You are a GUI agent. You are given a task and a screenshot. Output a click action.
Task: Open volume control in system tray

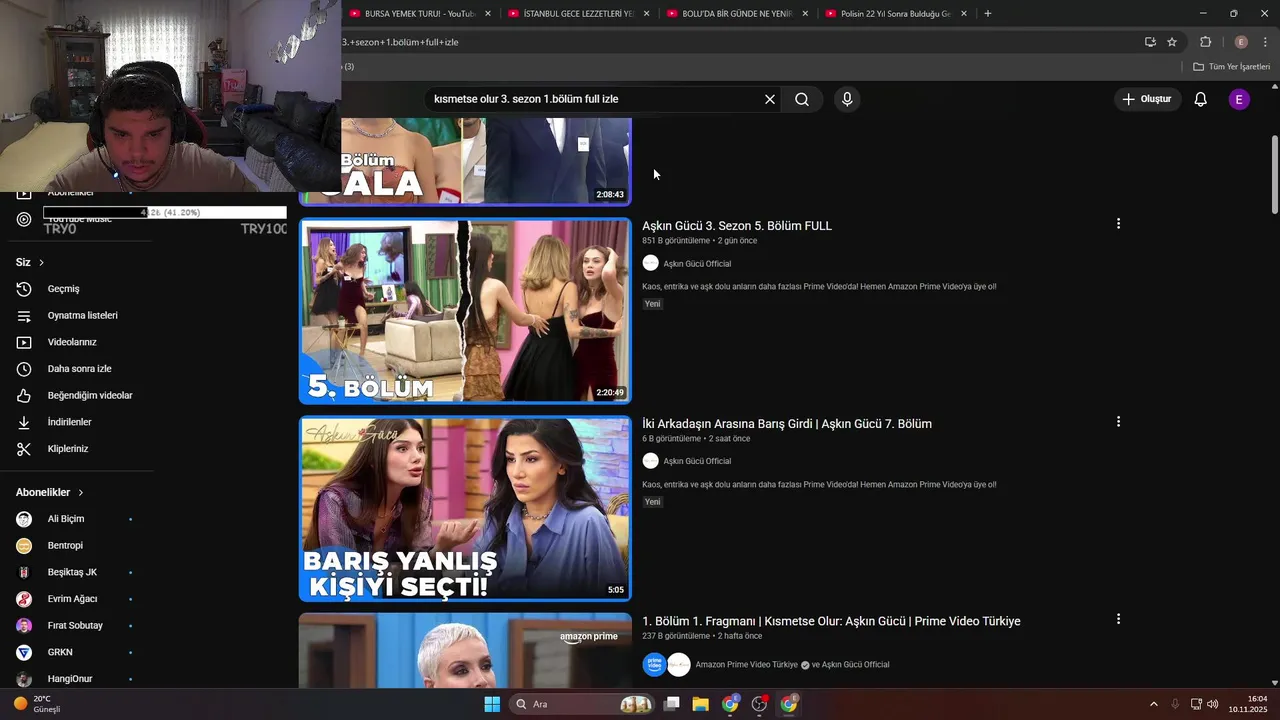point(1213,704)
